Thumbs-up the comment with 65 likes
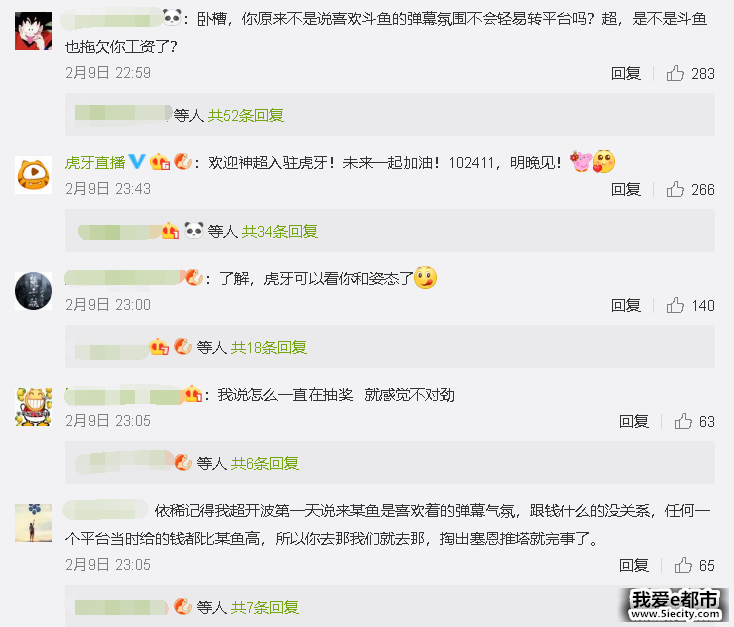The height and width of the screenshot is (627, 734). (x=683, y=565)
